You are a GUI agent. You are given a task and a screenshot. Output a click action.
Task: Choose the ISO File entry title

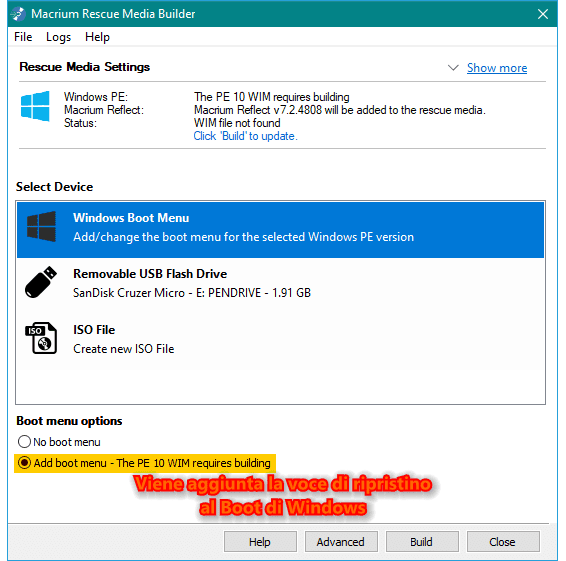pos(94,330)
